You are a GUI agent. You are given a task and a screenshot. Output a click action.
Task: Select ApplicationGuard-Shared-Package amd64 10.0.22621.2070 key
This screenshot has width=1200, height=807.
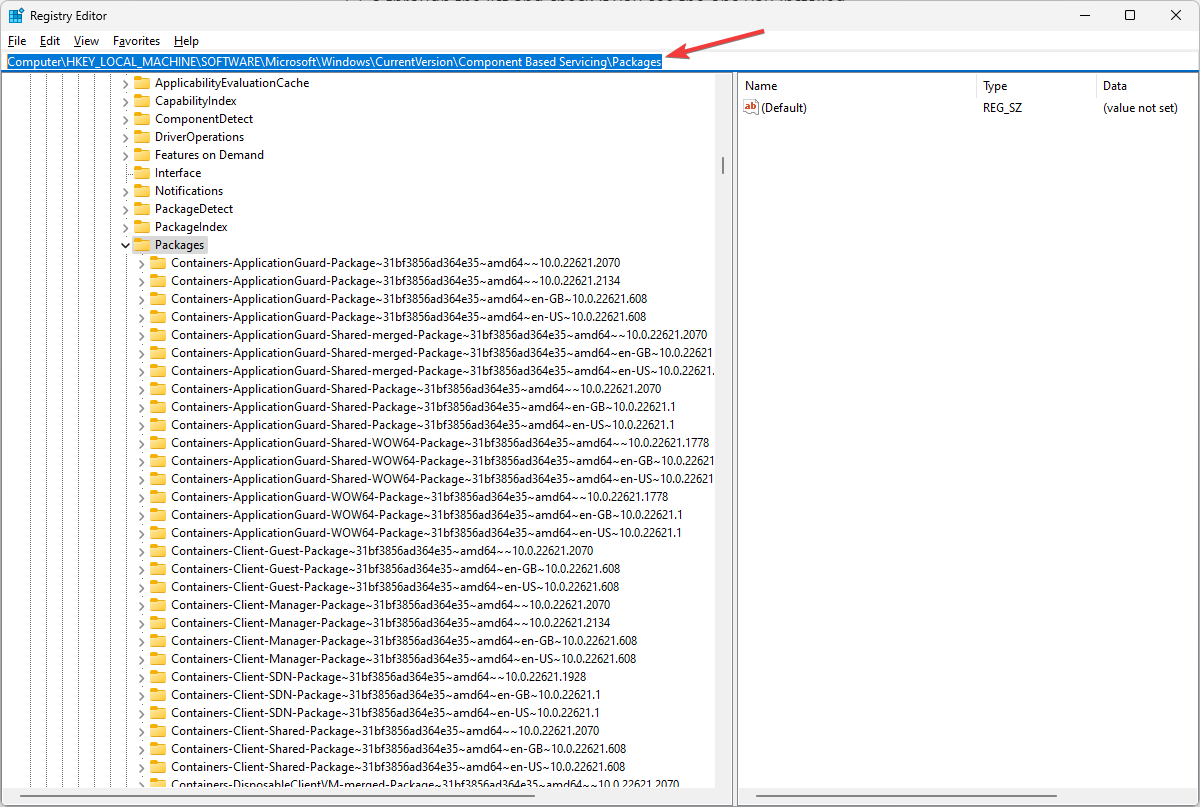tap(416, 389)
